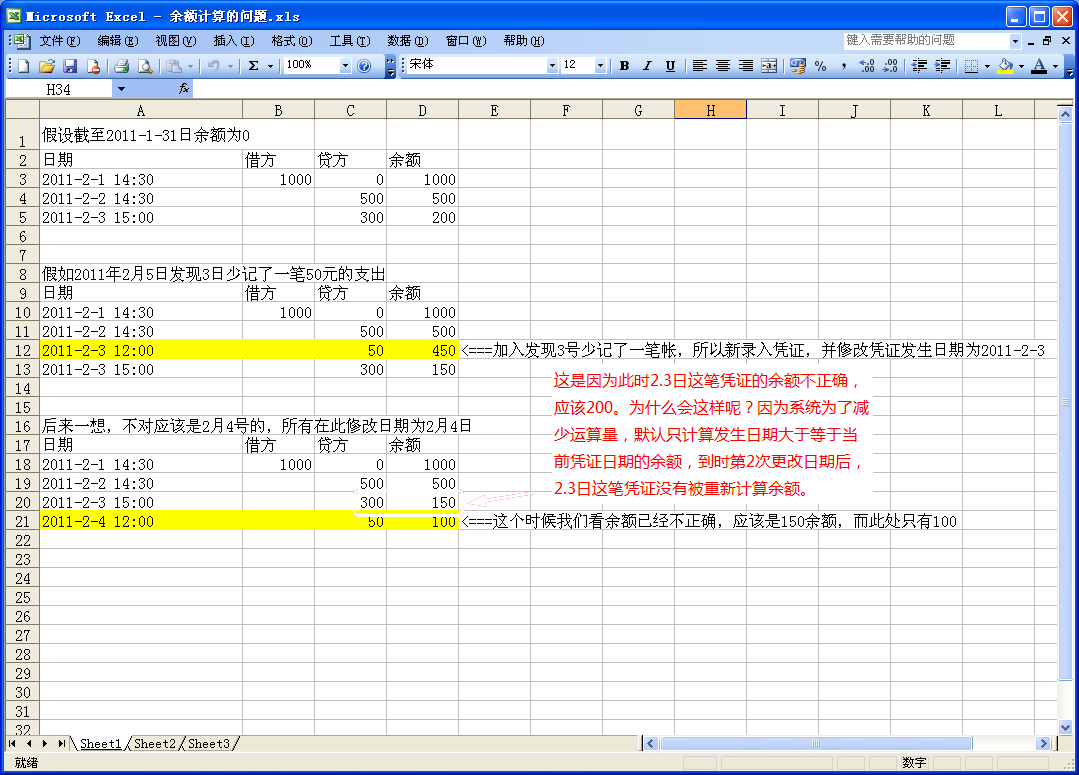Click the yellow Fill Color swatch
The width and height of the screenshot is (1079, 775).
1005,66
